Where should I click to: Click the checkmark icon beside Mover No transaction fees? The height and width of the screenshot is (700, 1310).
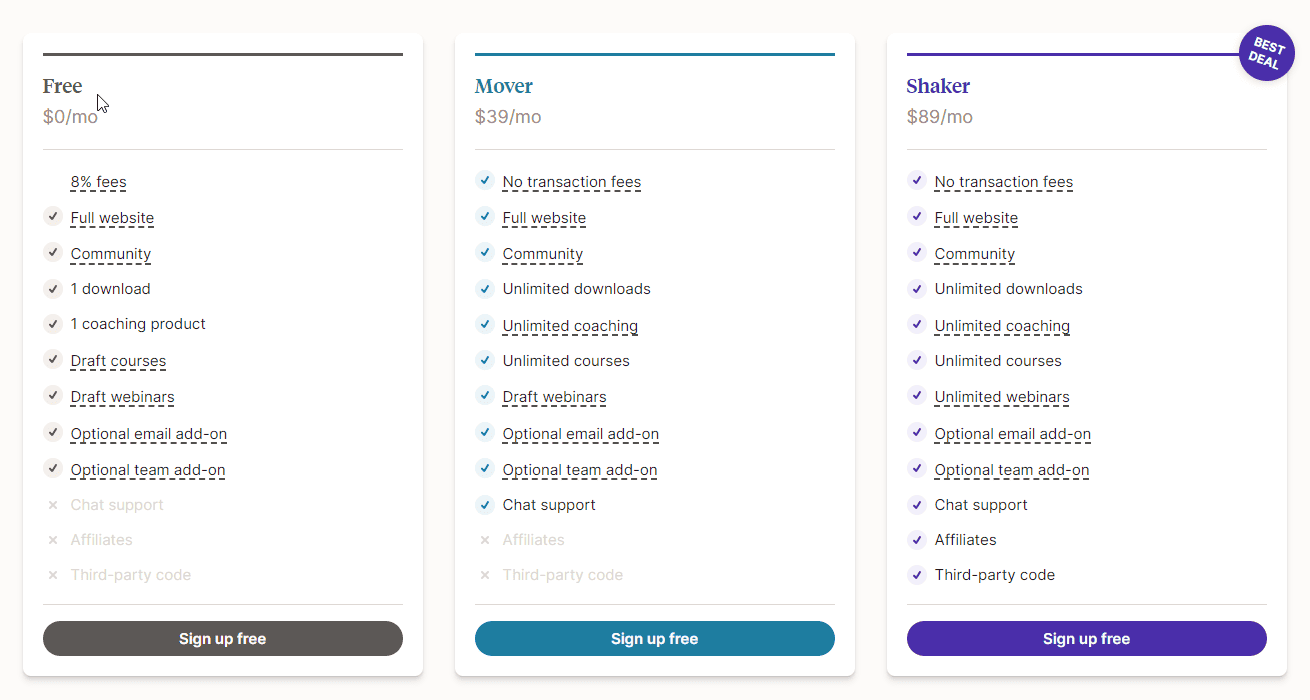tap(485, 181)
